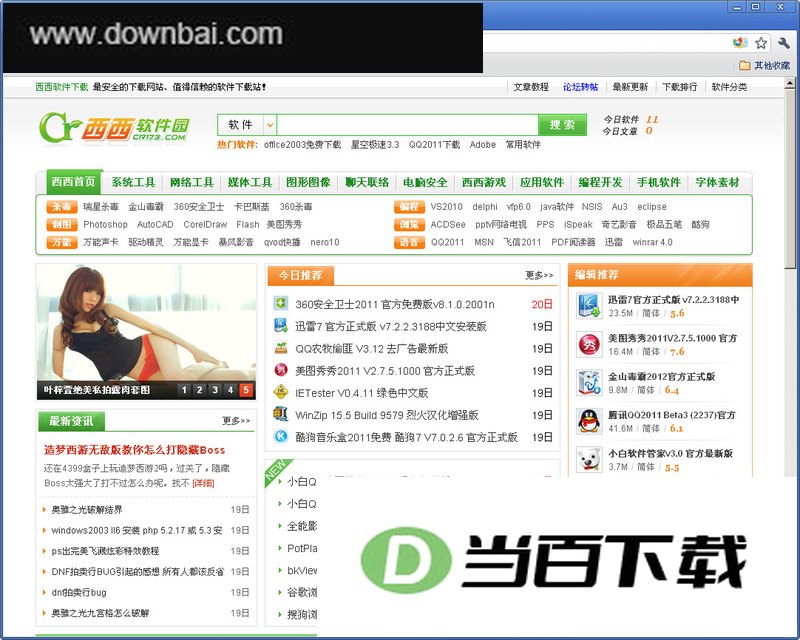This screenshot has width=800, height=640.
Task: Open 金山毒霸2012官方正式版 link
Action: click(661, 377)
